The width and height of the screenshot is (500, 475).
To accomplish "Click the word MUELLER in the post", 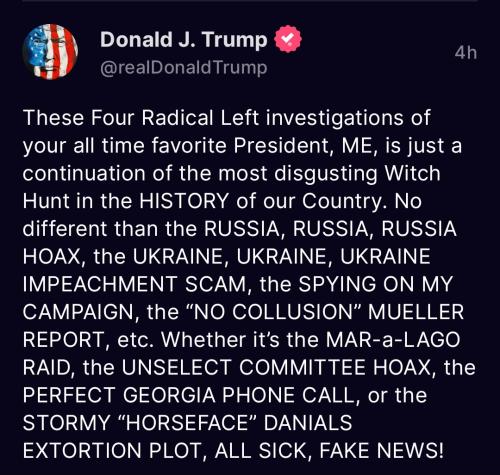I will [x=415, y=312].
